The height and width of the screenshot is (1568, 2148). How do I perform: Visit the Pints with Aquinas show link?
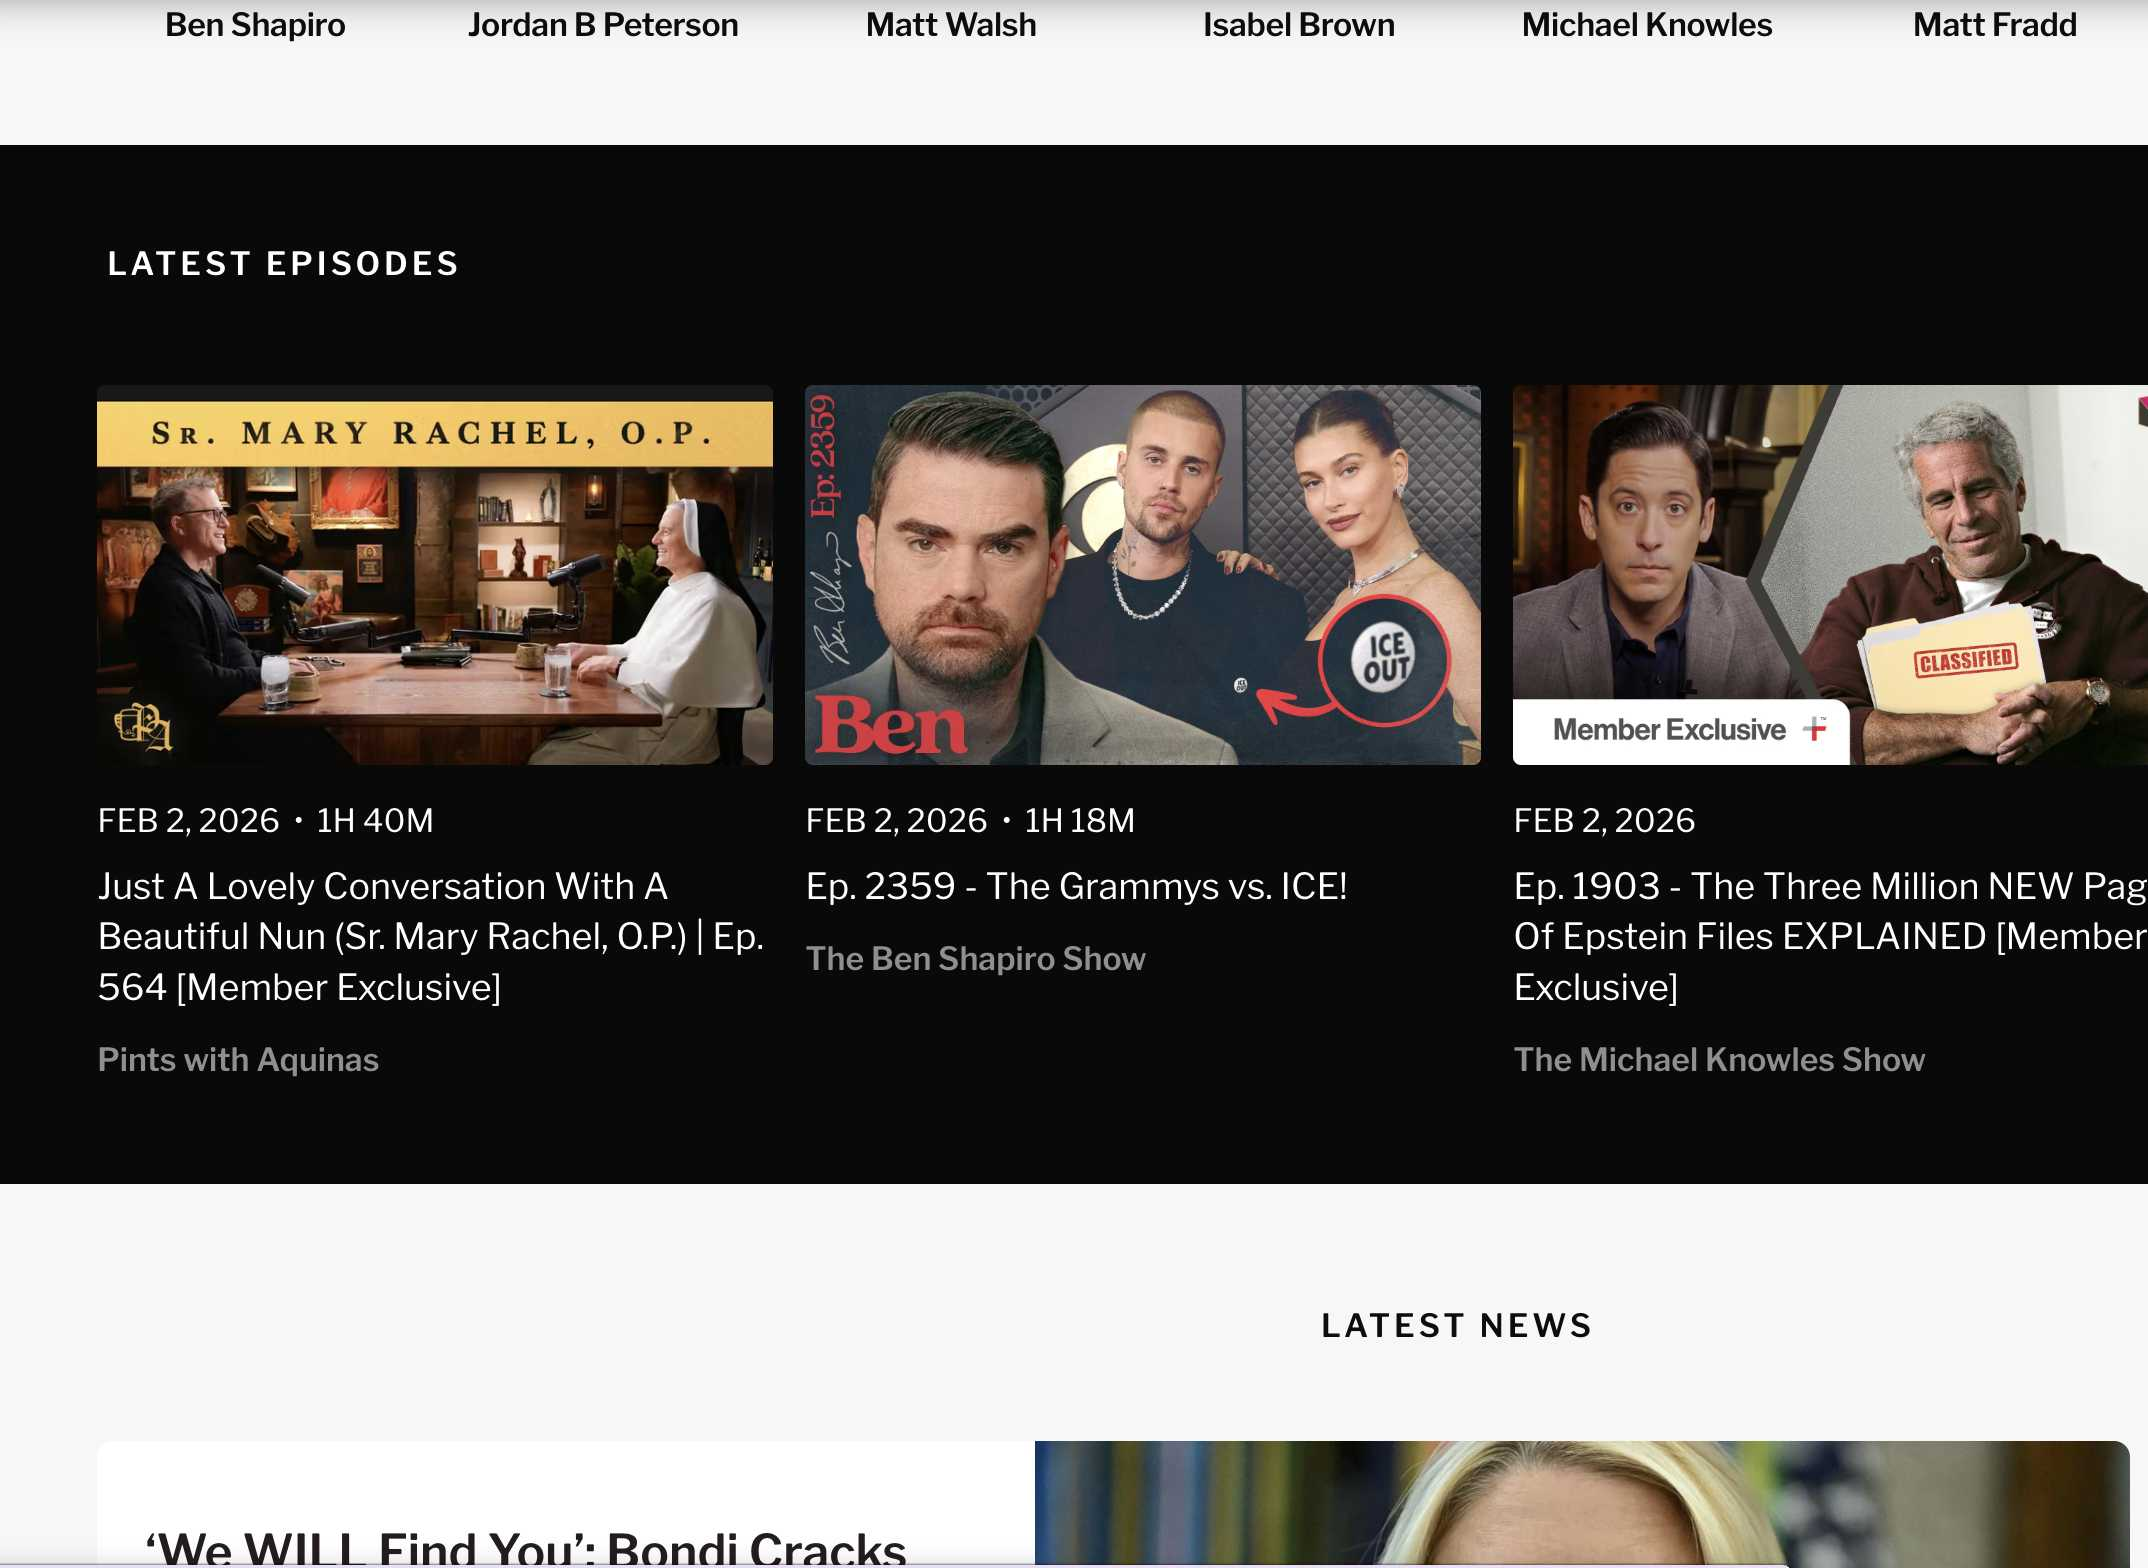(238, 1059)
